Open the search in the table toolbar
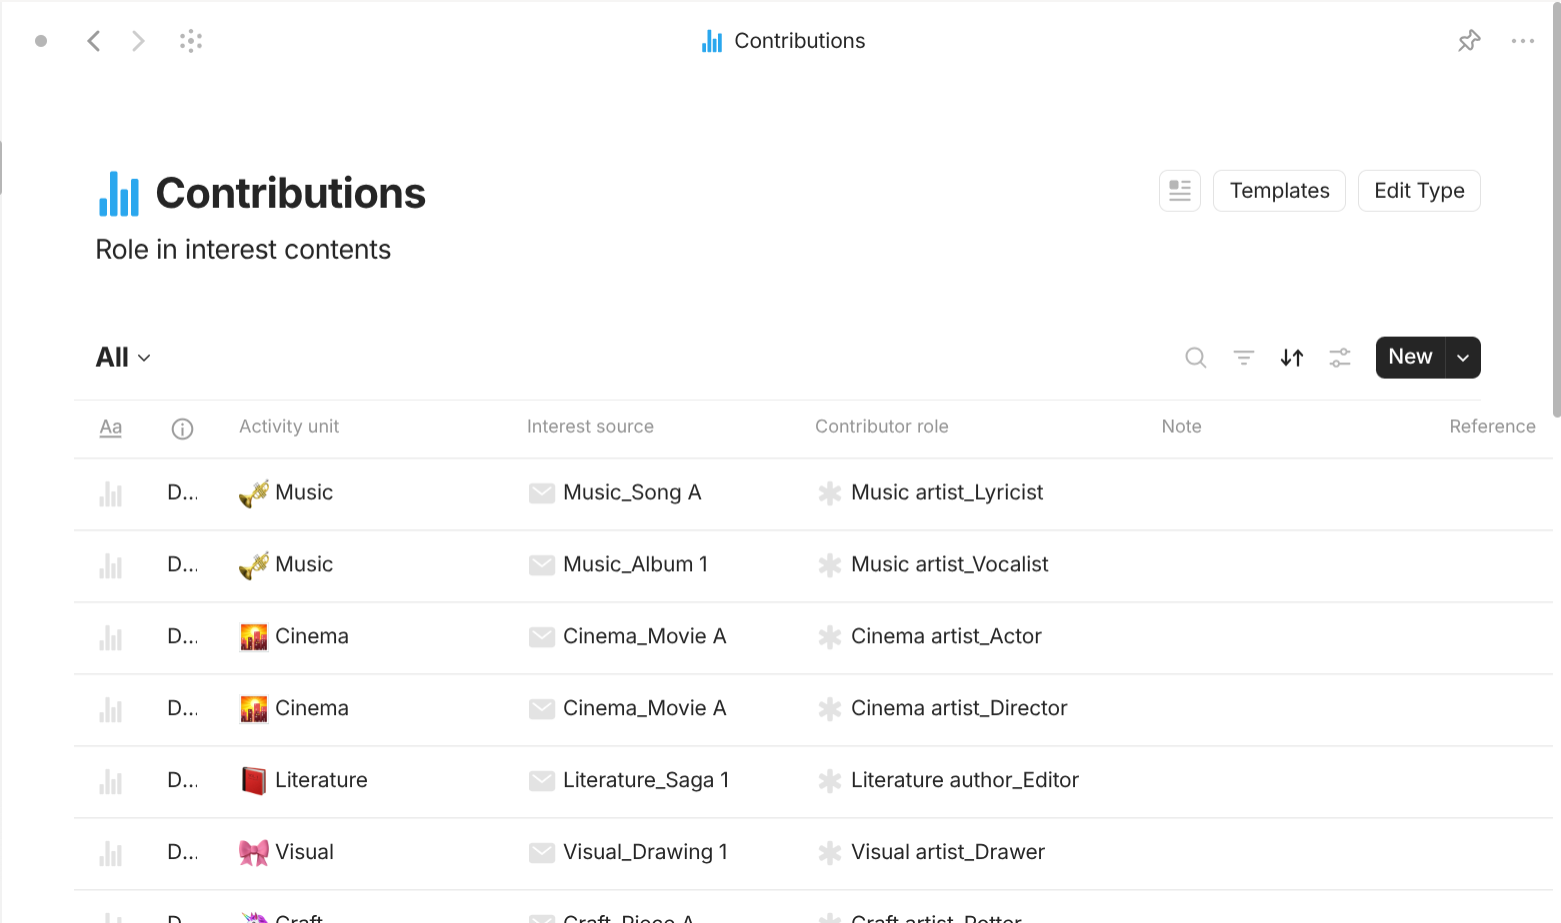Image resolution: width=1561 pixels, height=923 pixels. click(1195, 357)
